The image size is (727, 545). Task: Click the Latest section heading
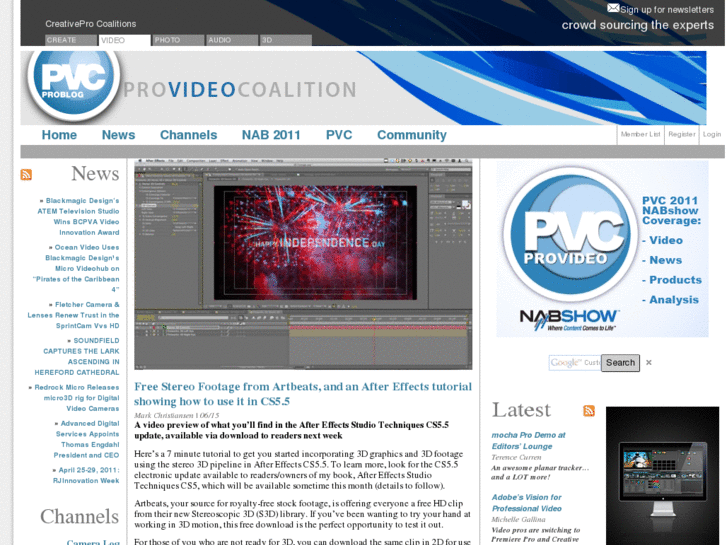click(x=521, y=410)
